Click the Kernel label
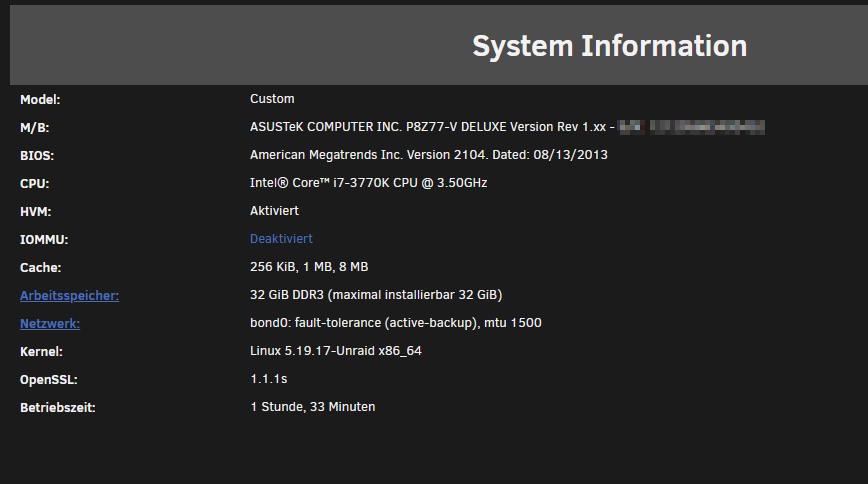The height and width of the screenshot is (484, 868). pyautogui.click(x=41, y=352)
